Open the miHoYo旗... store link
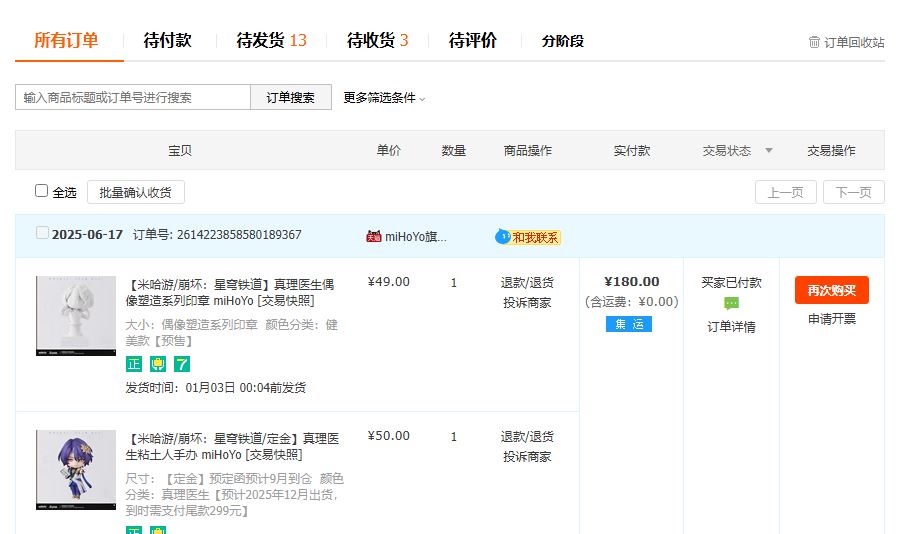The image size is (905, 534). 416,237
